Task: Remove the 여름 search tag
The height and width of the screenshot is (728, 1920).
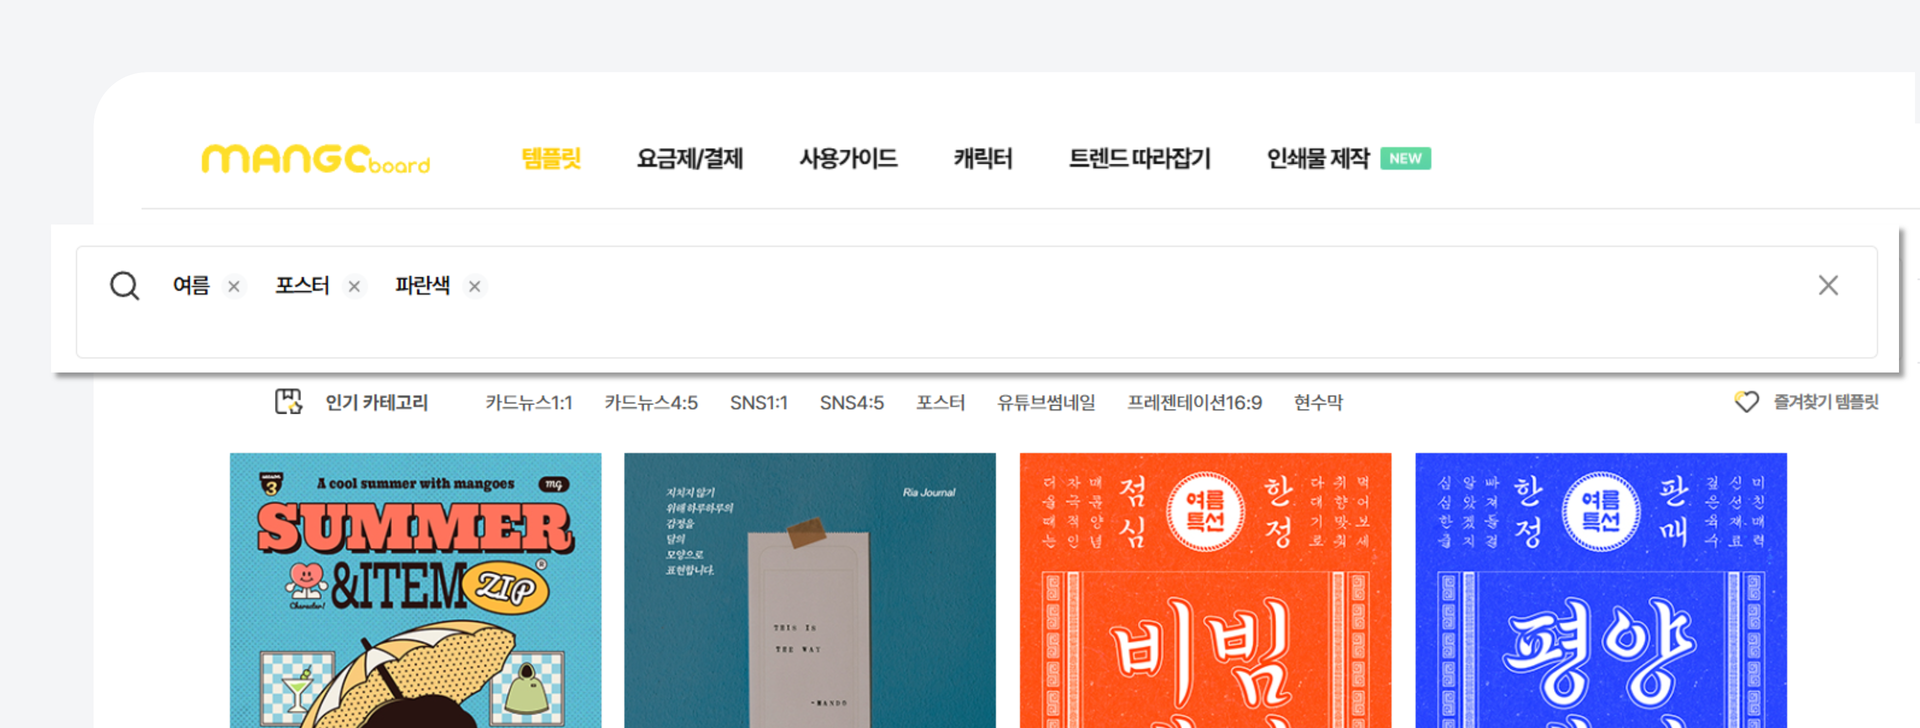Action: (x=234, y=287)
